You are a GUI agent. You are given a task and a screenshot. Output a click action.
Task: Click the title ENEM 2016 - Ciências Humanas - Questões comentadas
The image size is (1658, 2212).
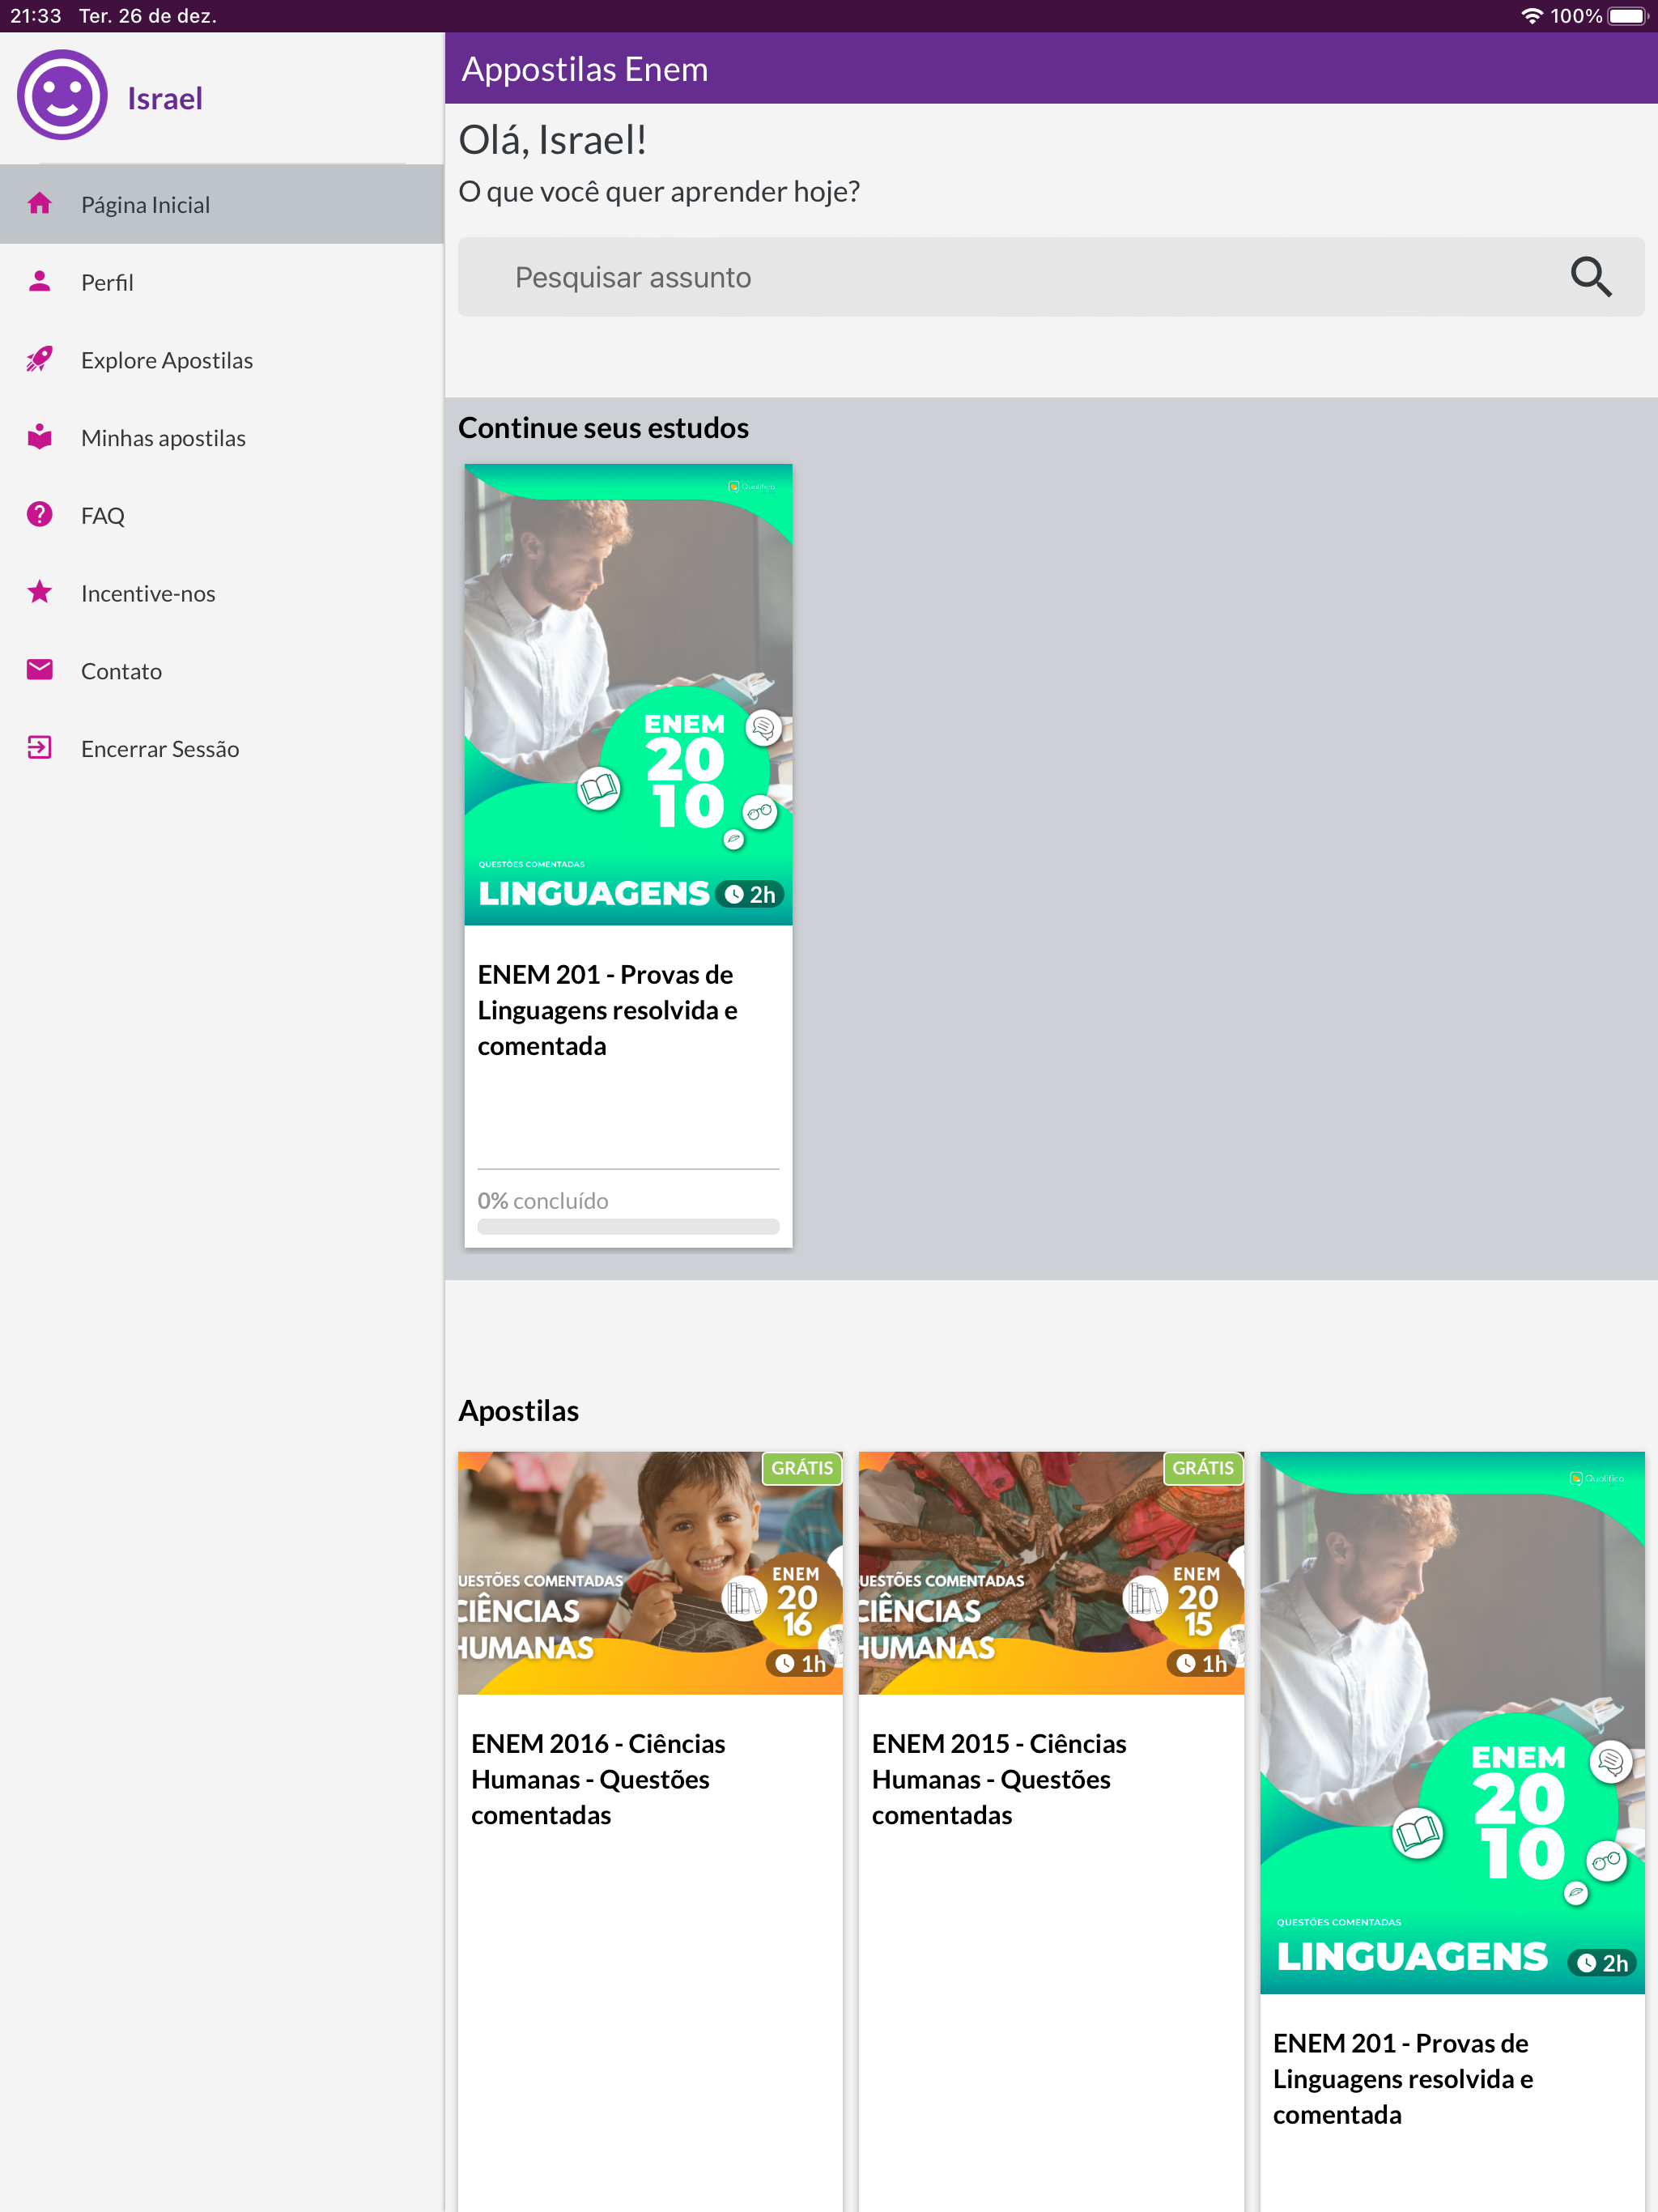[x=598, y=1779]
